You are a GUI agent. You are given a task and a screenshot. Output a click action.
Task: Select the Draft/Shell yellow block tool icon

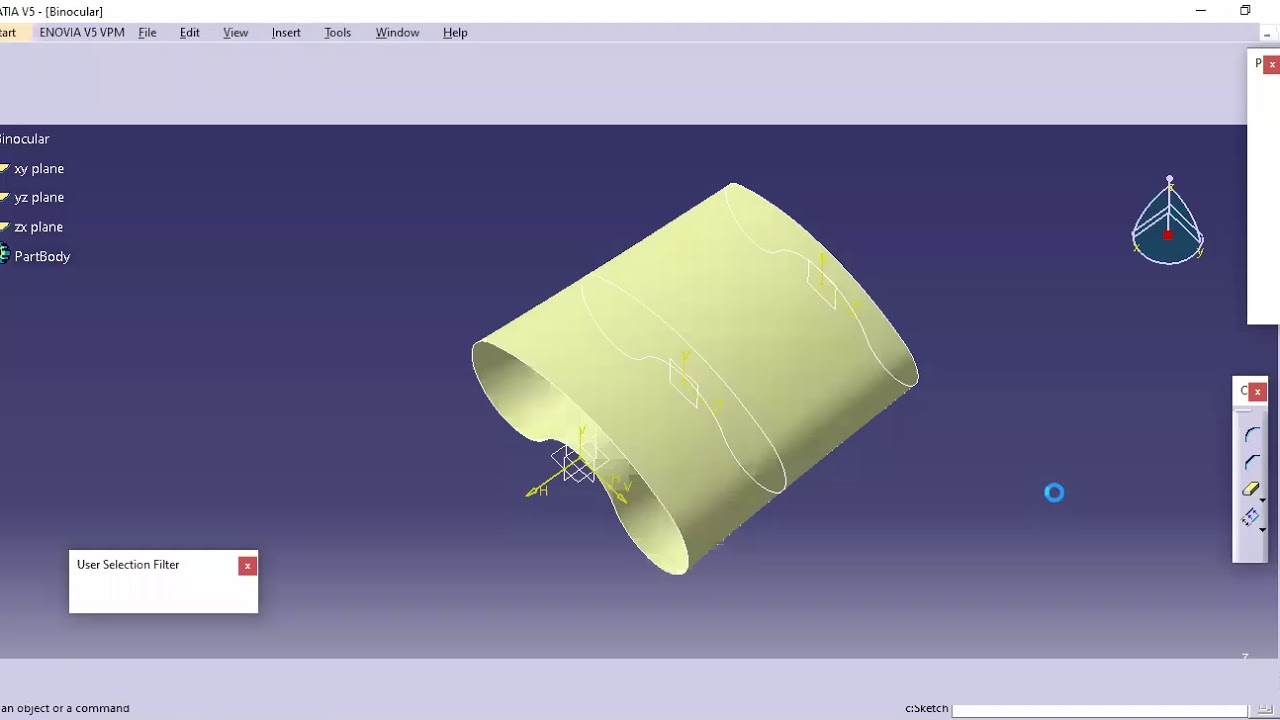(1250, 489)
